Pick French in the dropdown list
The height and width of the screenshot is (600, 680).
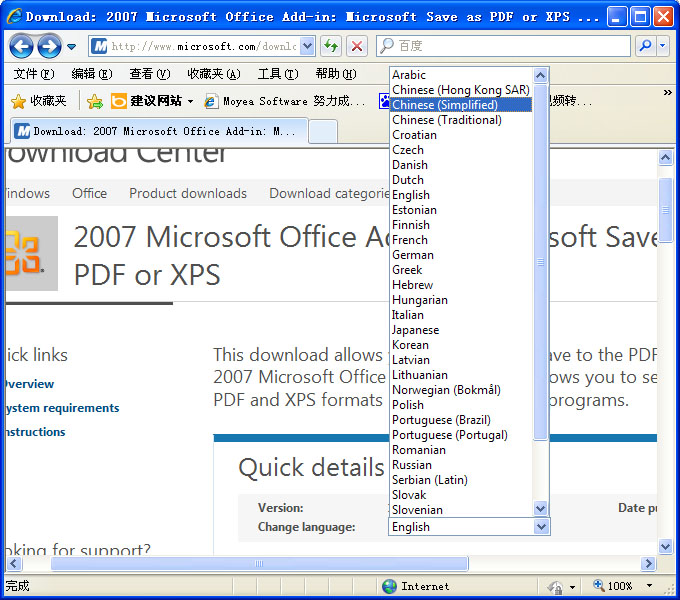461,240
